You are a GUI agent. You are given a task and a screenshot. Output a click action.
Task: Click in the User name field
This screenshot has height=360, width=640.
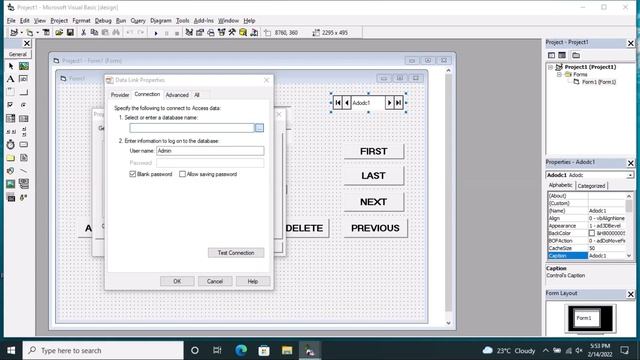click(210, 151)
